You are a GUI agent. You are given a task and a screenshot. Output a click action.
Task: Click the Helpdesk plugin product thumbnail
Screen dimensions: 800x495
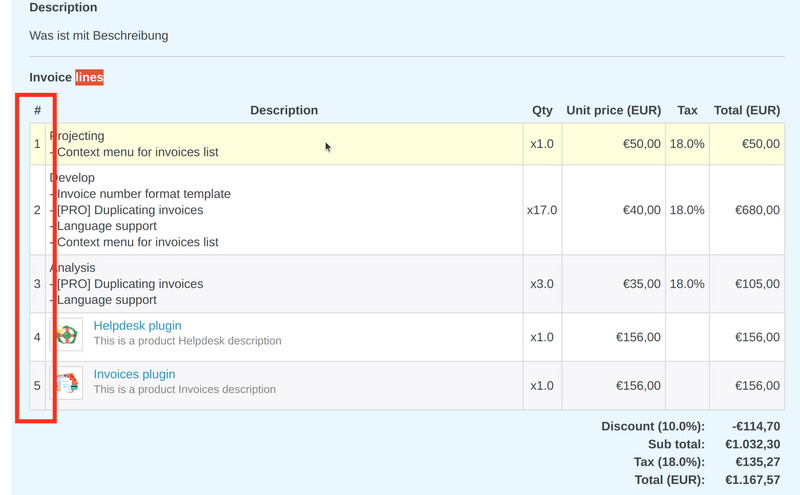tap(68, 336)
